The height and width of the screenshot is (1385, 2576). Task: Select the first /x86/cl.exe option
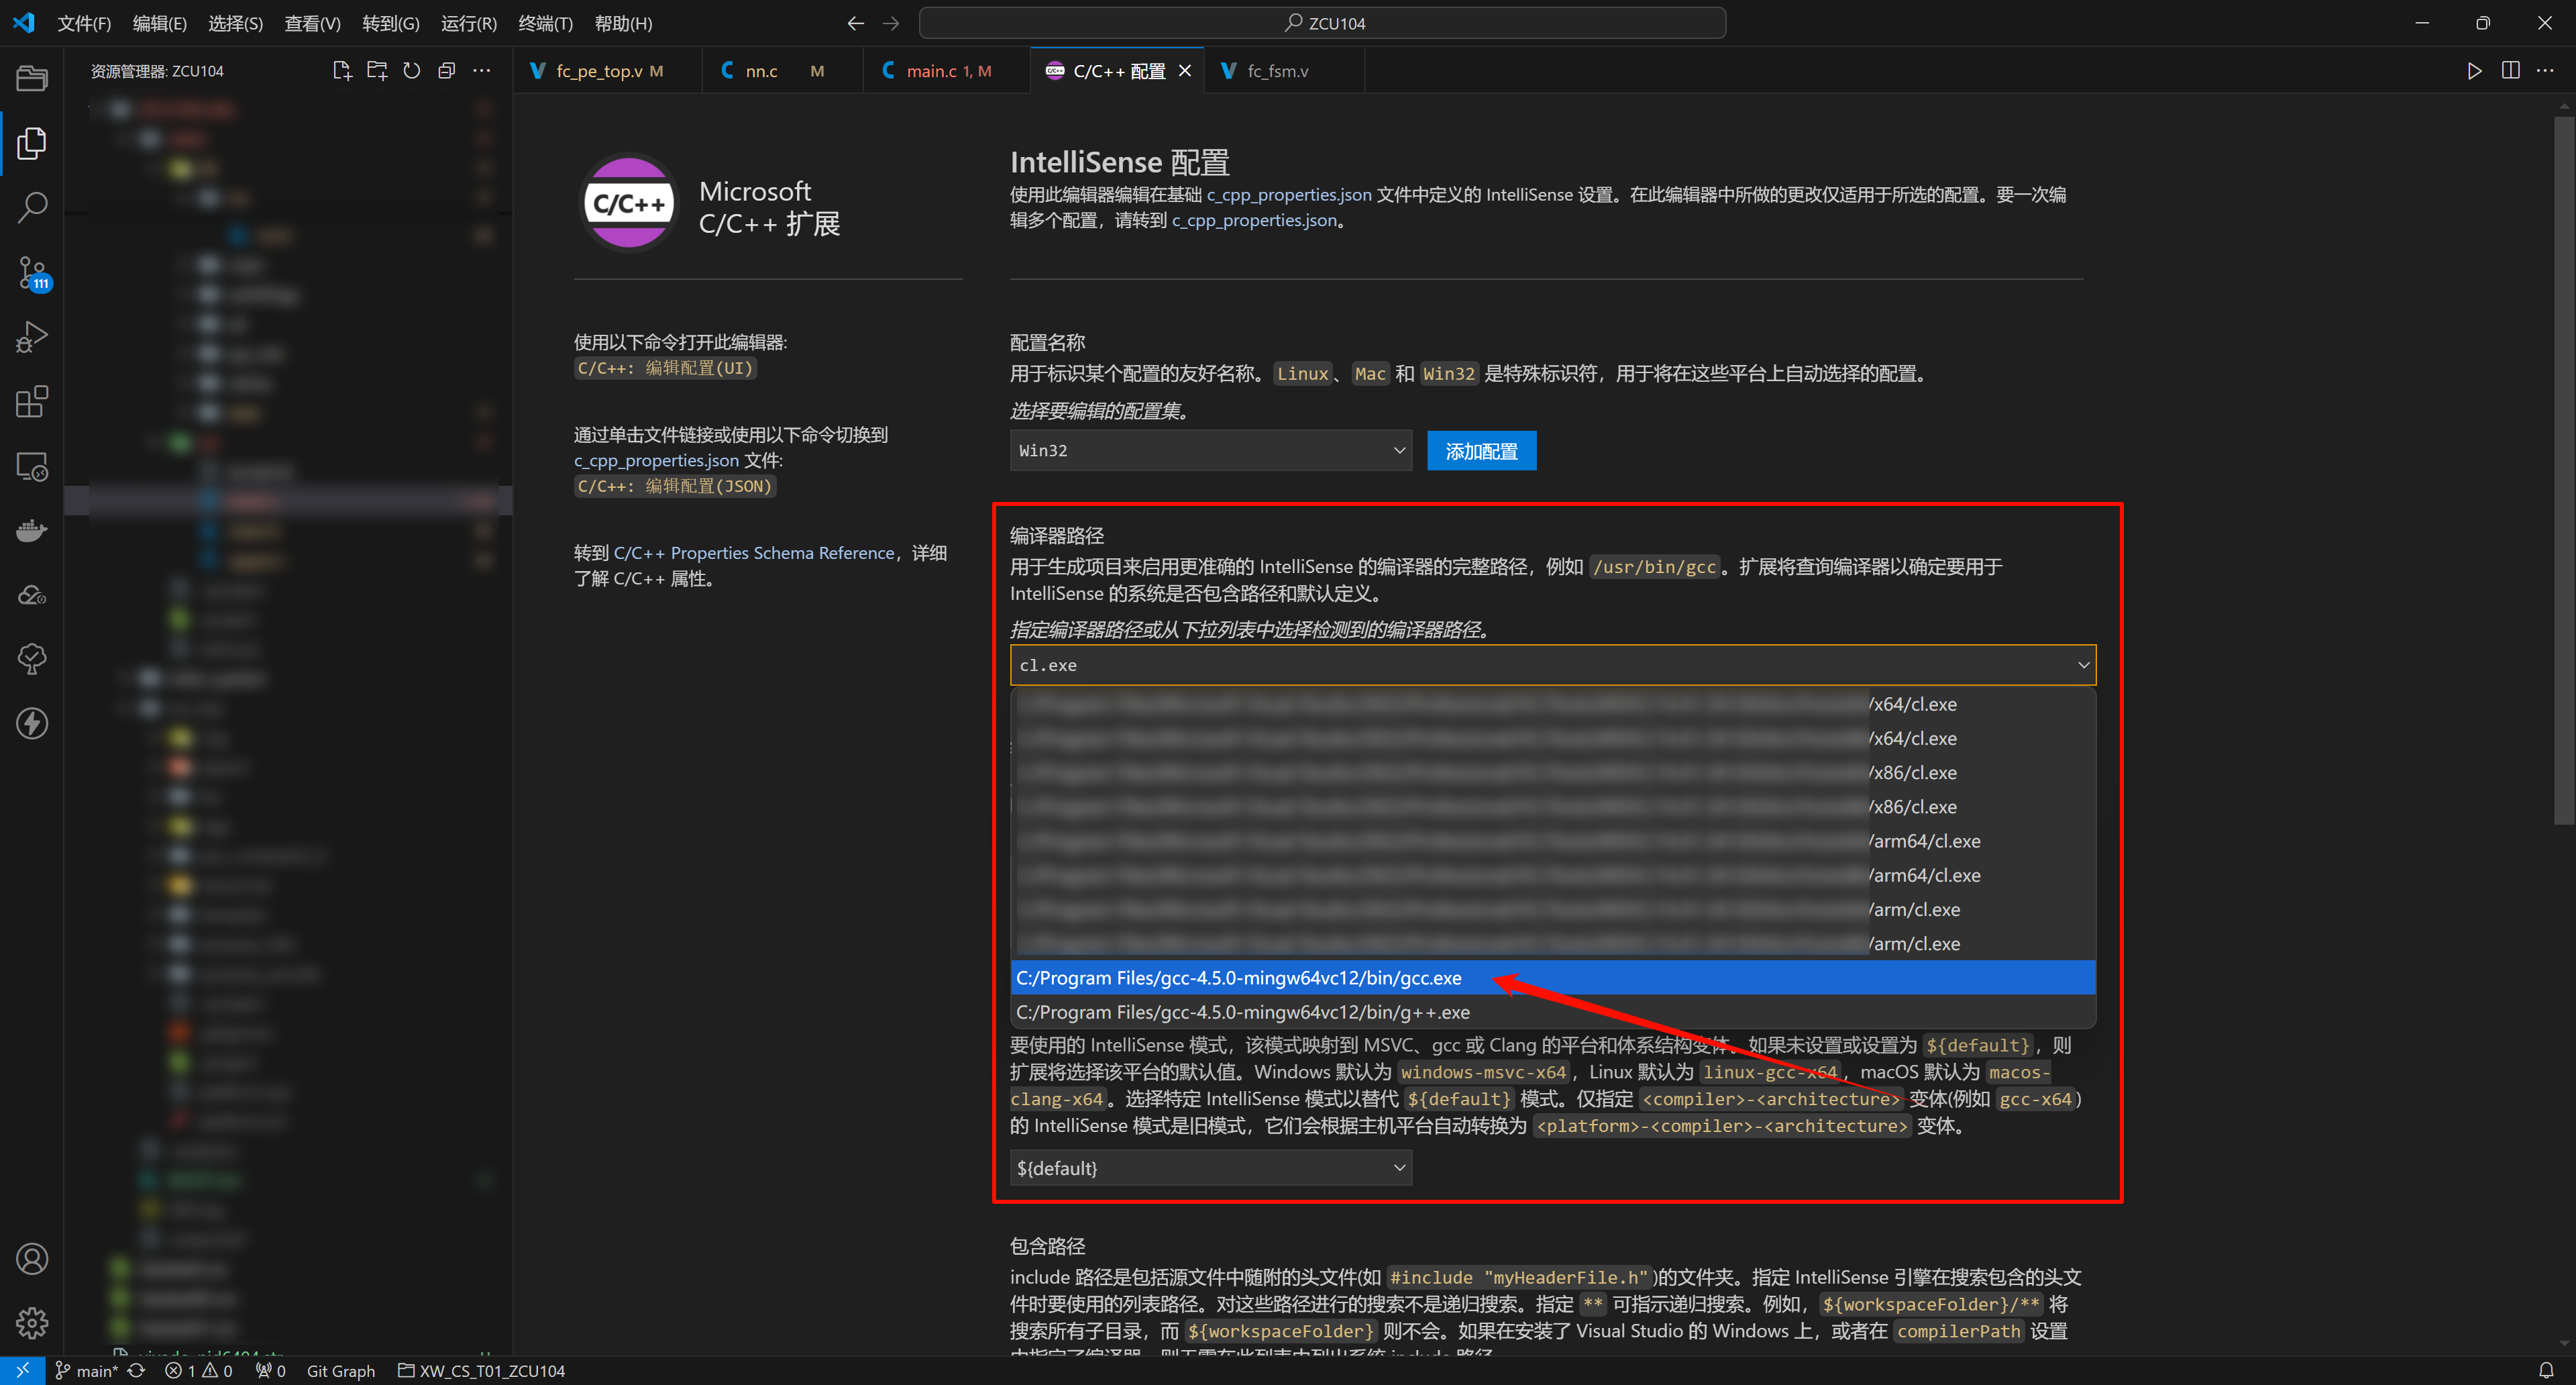[1553, 773]
